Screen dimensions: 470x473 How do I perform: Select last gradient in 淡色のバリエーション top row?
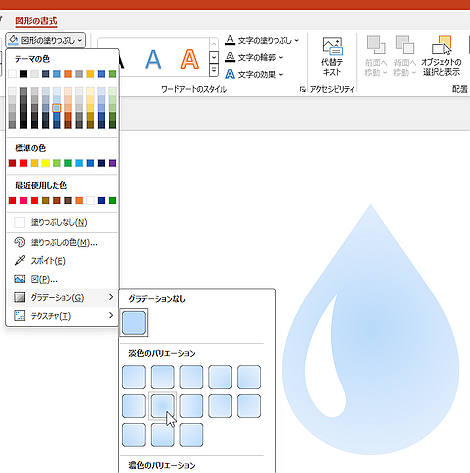point(249,377)
